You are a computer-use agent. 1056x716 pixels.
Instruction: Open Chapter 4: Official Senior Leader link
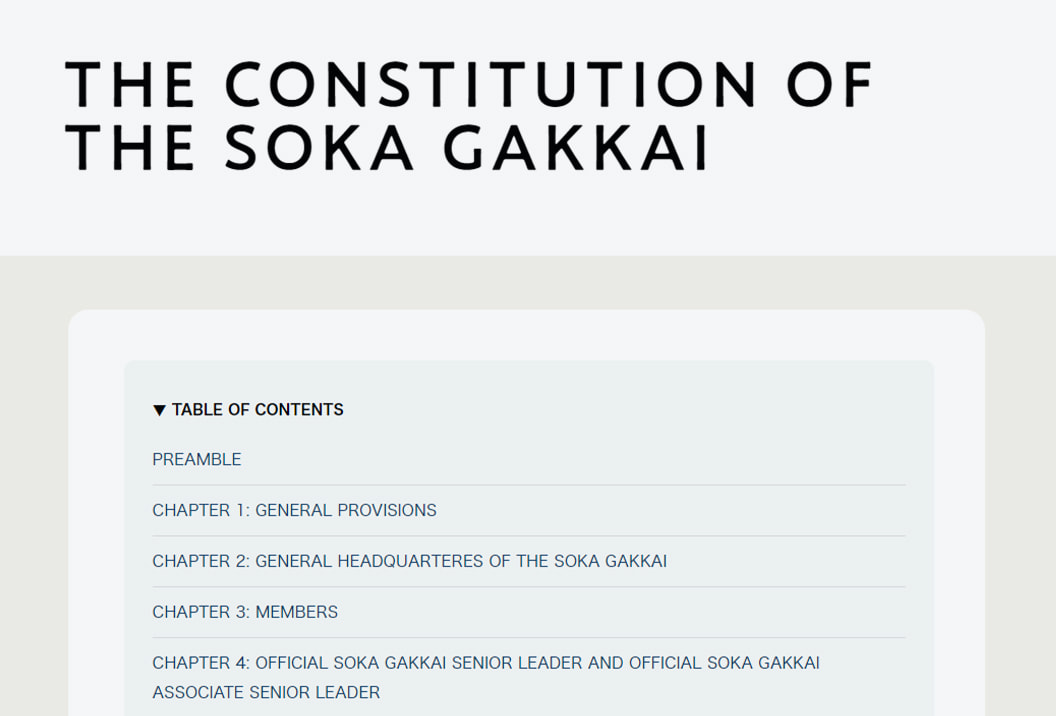click(x=485, y=662)
